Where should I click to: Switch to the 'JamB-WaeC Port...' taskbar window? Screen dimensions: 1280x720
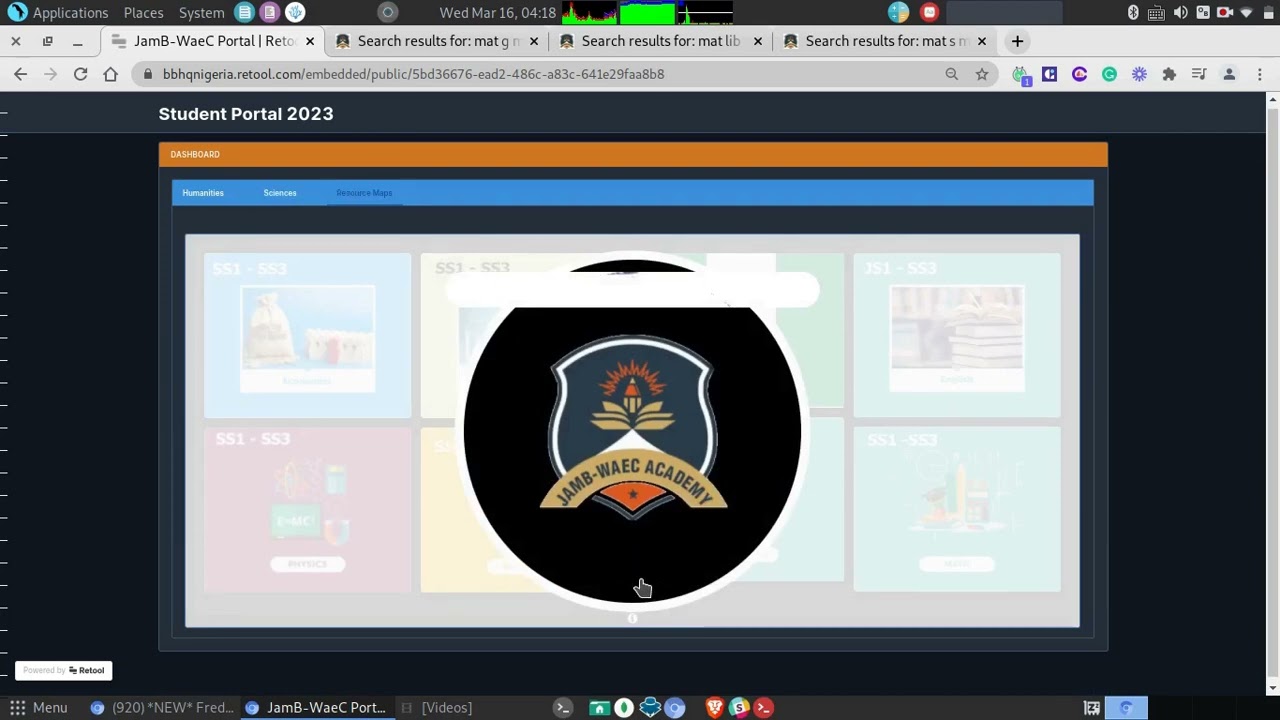click(317, 707)
